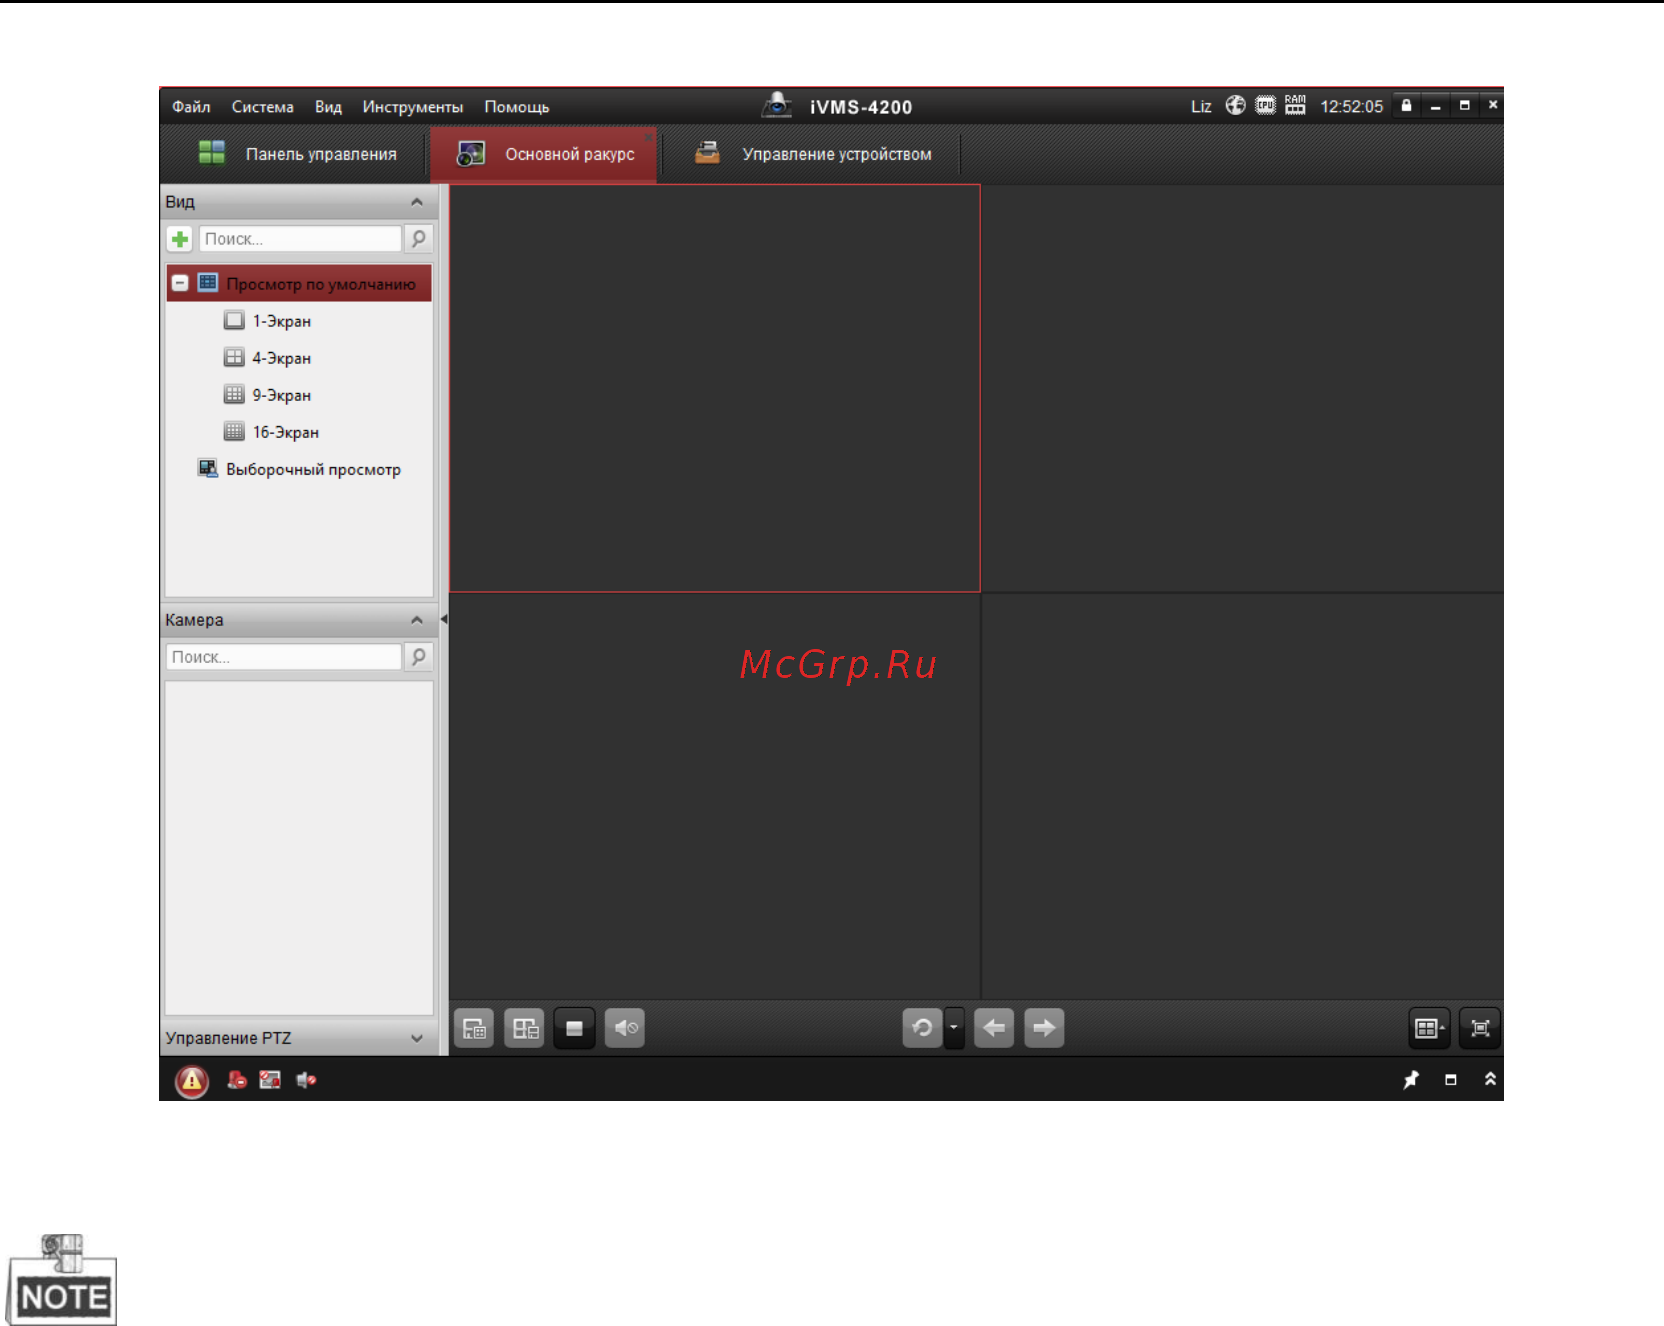Viewport: 1664px width, 1326px height.
Task: Add a new view with green plus
Action: pos(180,239)
